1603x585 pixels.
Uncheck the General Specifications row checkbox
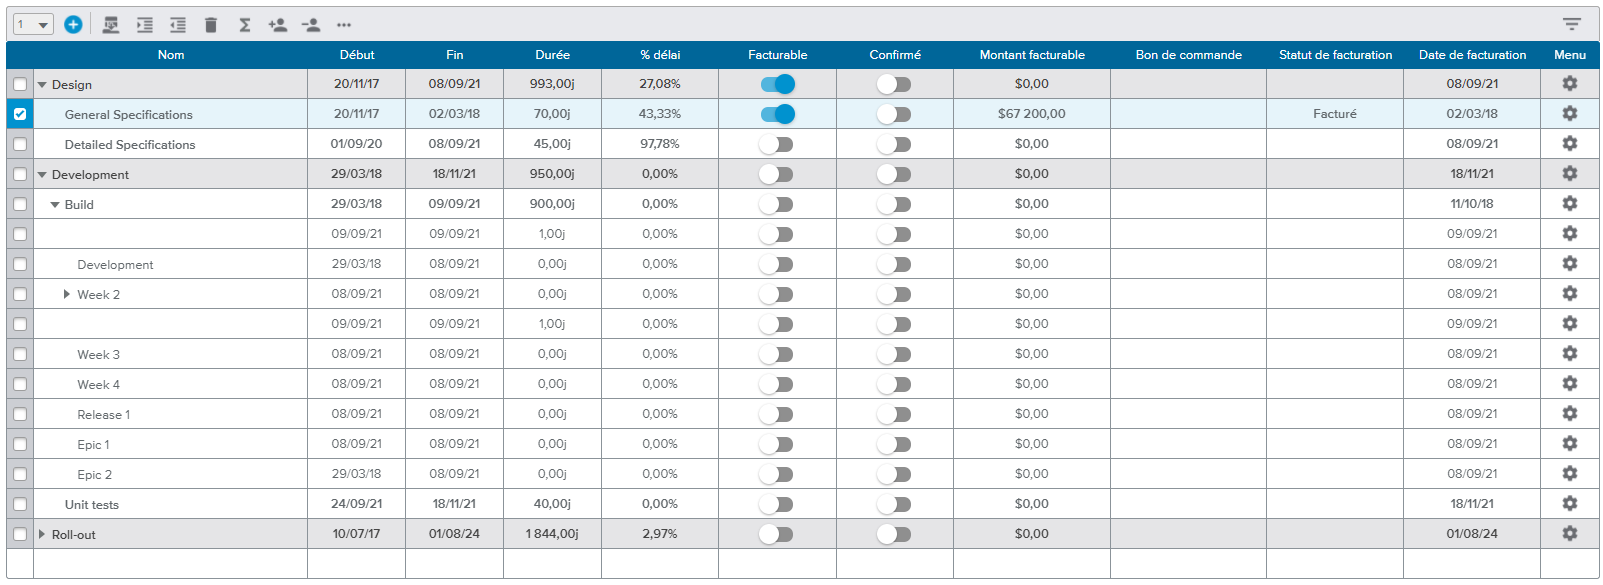coord(20,114)
